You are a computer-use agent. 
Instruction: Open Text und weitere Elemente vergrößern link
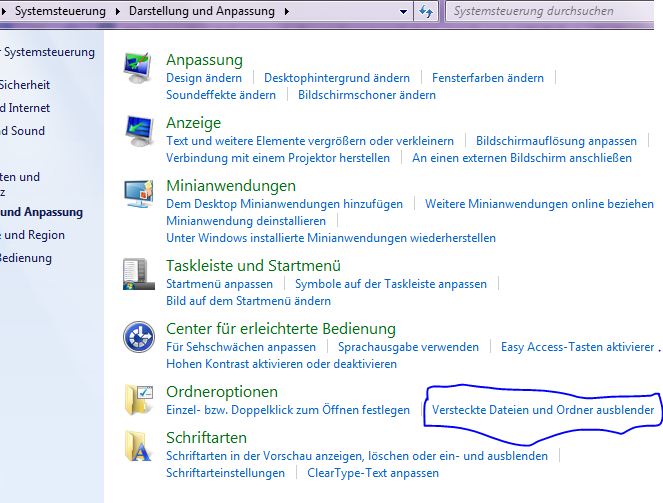tap(310, 141)
